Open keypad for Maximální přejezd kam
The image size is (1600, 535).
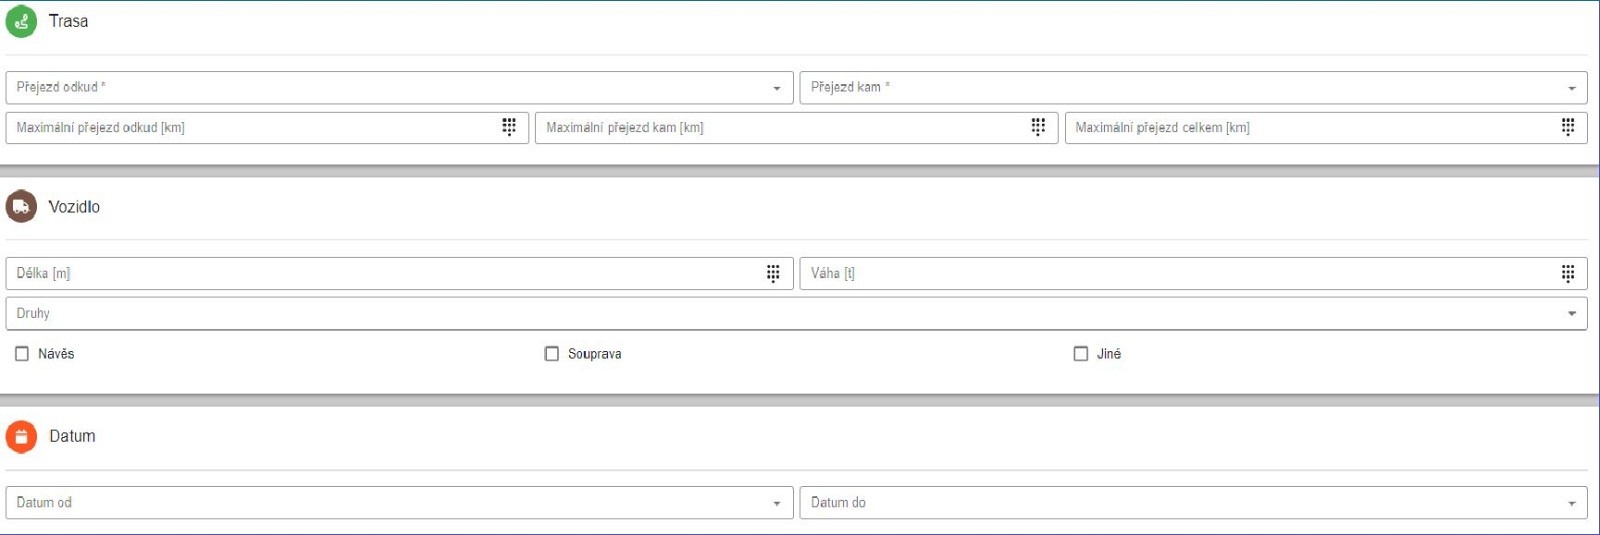coord(1038,127)
